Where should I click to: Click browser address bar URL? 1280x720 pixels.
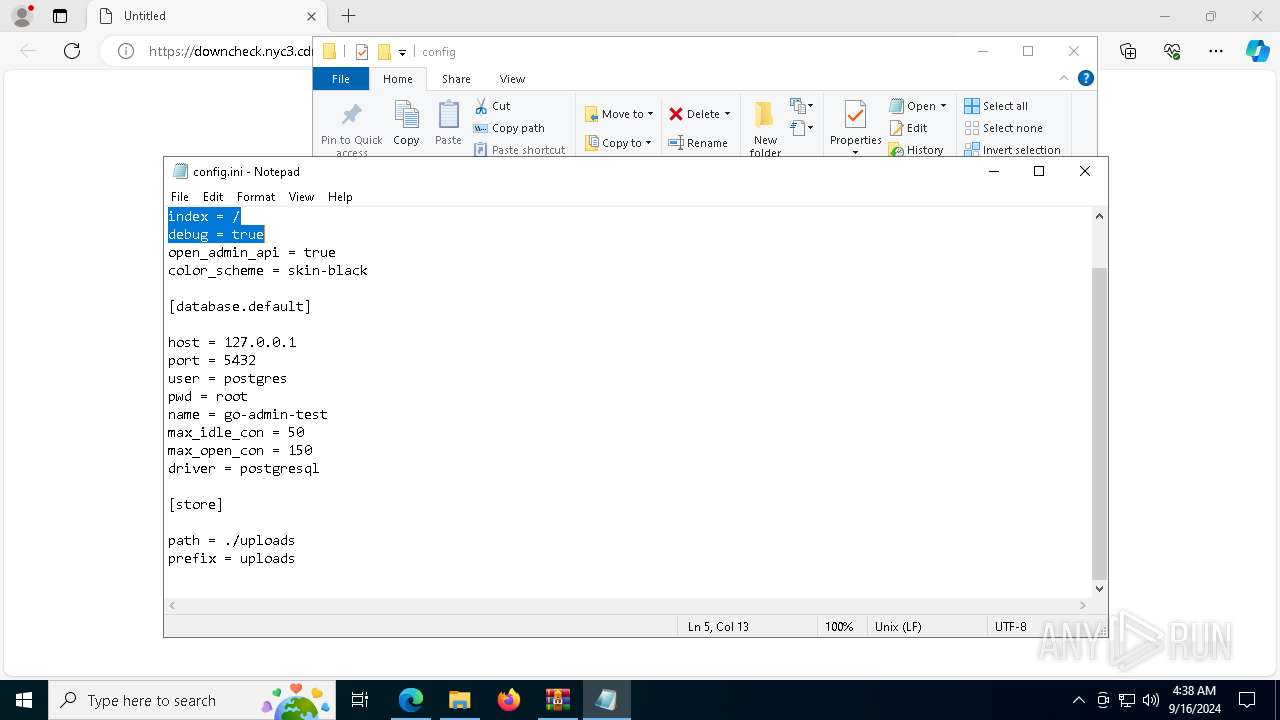coord(230,51)
